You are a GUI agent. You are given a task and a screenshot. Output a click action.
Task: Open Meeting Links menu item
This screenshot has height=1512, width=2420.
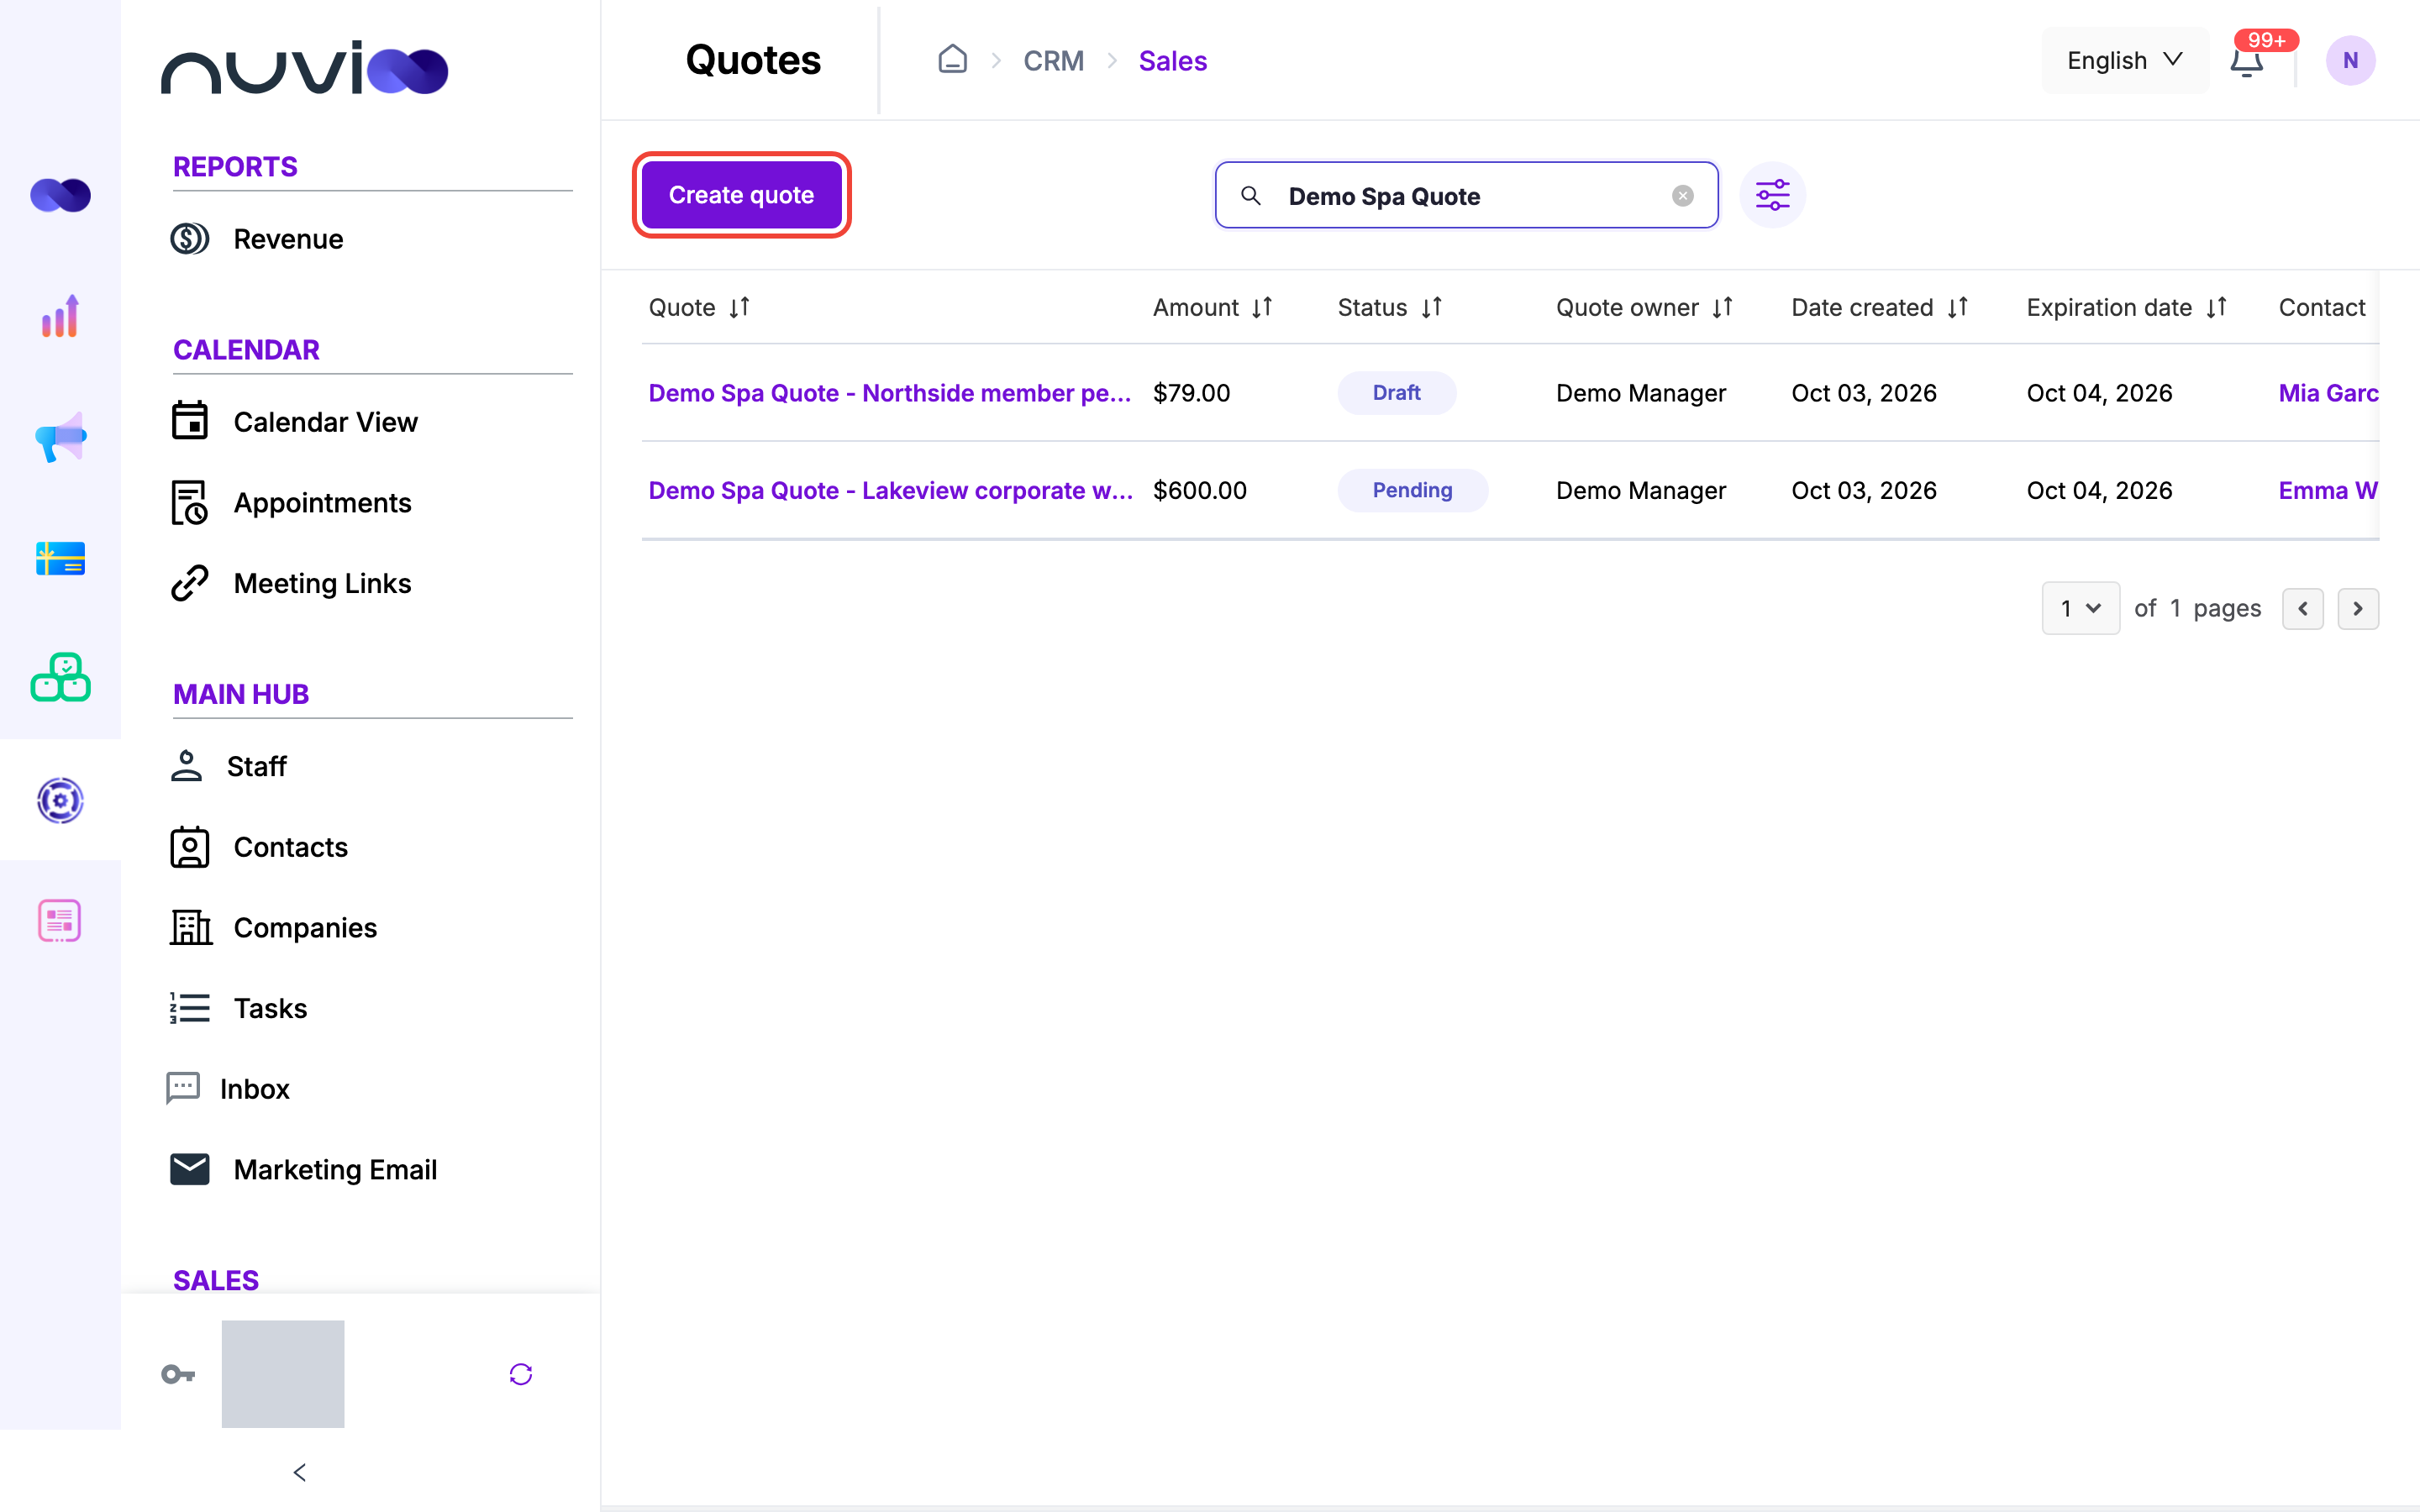[292, 583]
